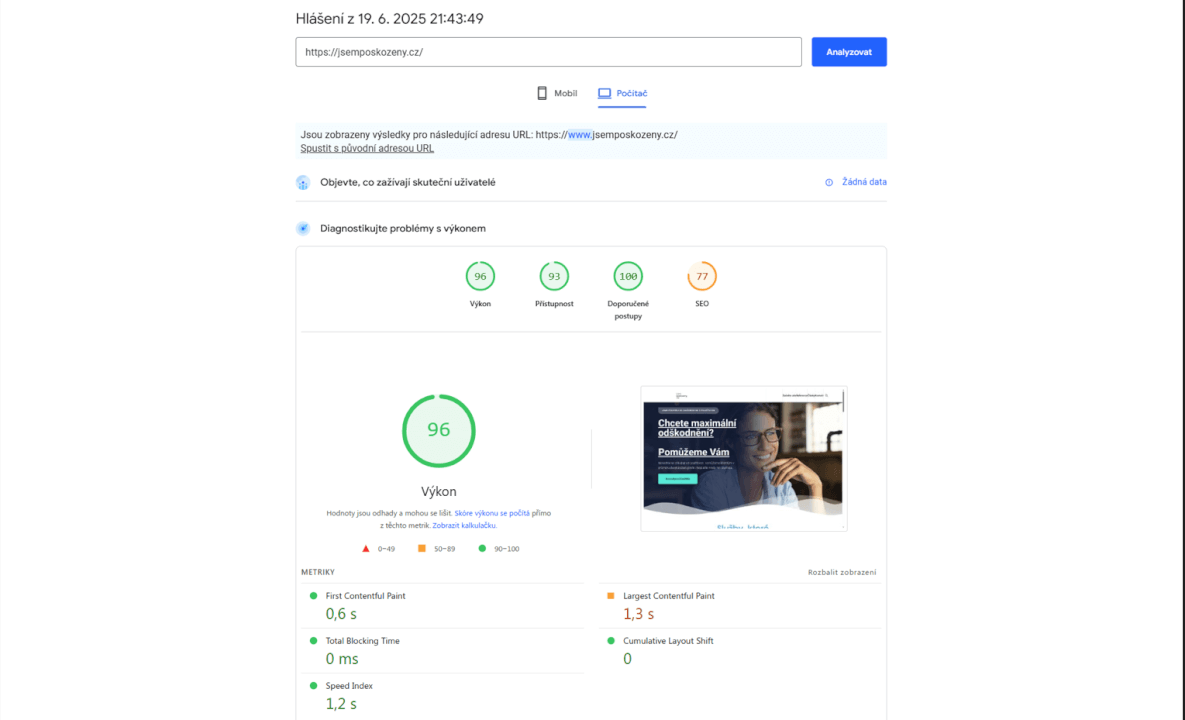The width and height of the screenshot is (1185, 720).
Task: Select the Doporučené postupy score gauge 100
Action: point(628,277)
